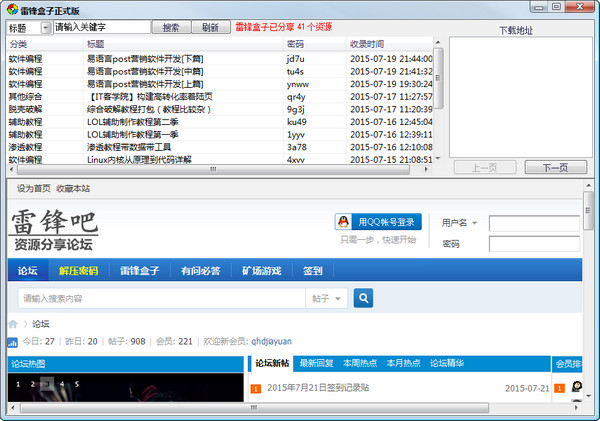Screen dimensions: 600x421
Task: Switch to 本周热点 tab
Action: (x=360, y=363)
